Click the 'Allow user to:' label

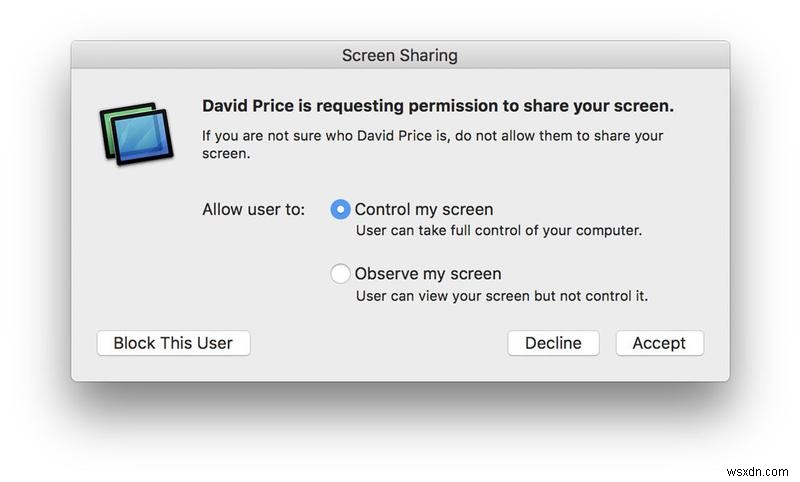(x=254, y=210)
